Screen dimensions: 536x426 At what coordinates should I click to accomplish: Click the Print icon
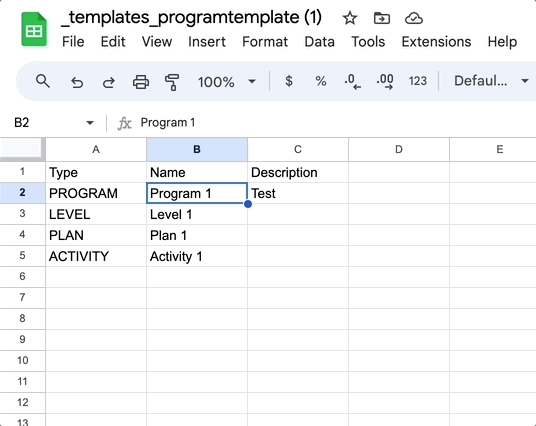click(140, 82)
